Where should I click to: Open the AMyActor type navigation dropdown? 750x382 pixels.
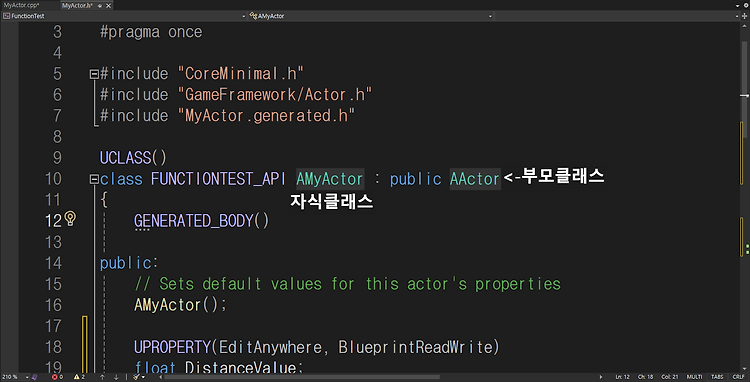coord(371,16)
